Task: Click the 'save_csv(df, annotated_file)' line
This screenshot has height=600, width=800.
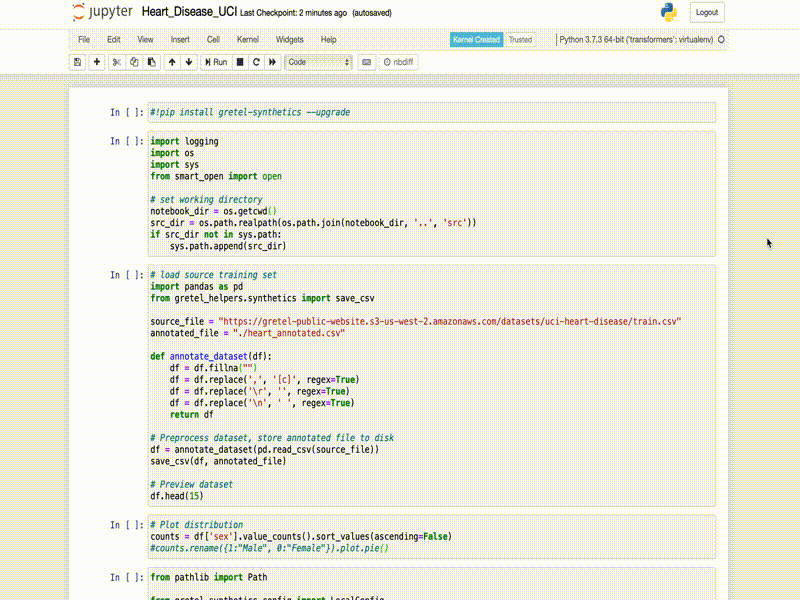Action: (x=218, y=461)
